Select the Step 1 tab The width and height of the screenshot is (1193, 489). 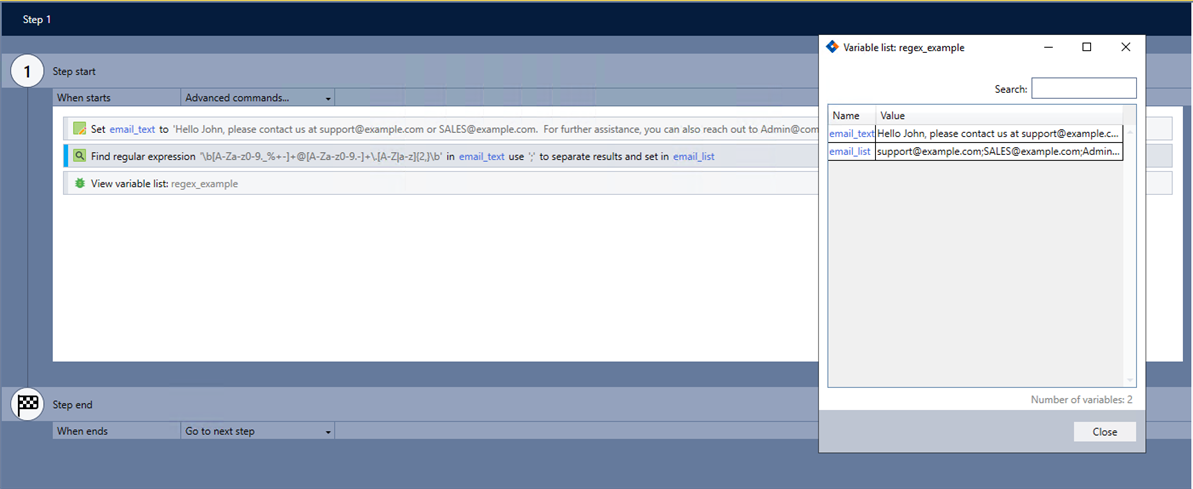point(37,20)
